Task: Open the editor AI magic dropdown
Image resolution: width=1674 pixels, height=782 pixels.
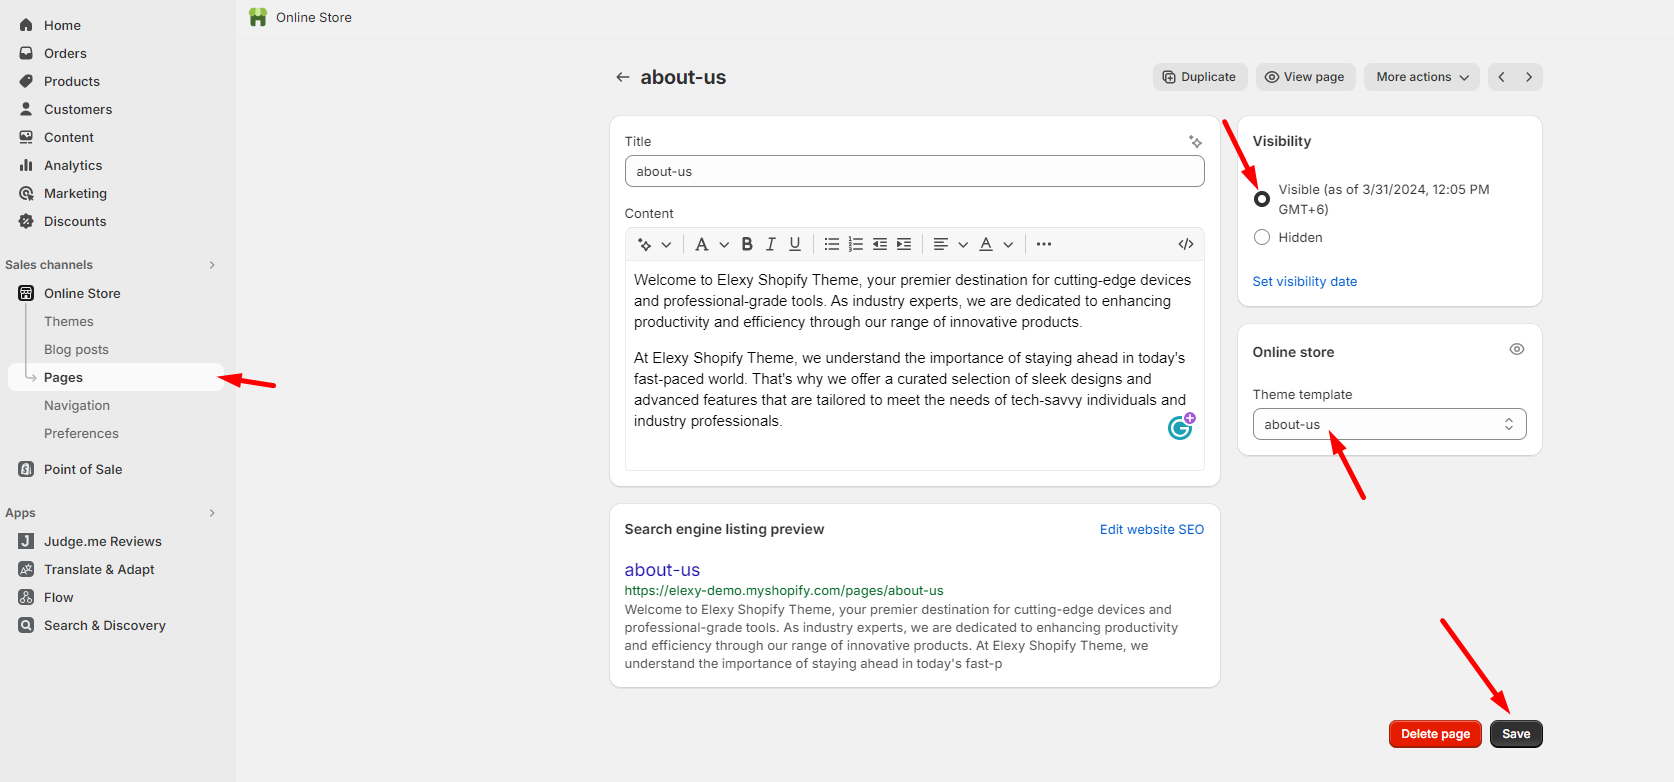Action: click(654, 244)
